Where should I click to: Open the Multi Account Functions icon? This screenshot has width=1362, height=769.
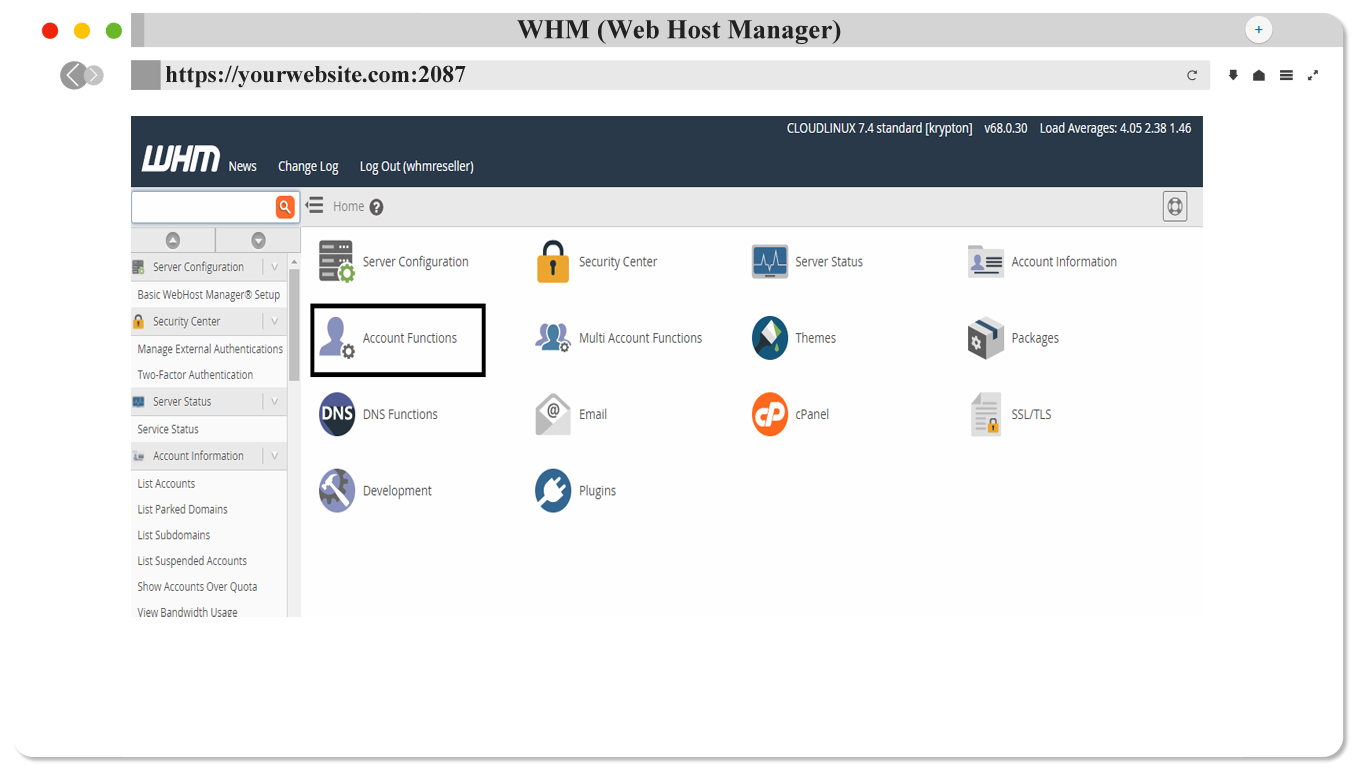tap(553, 338)
